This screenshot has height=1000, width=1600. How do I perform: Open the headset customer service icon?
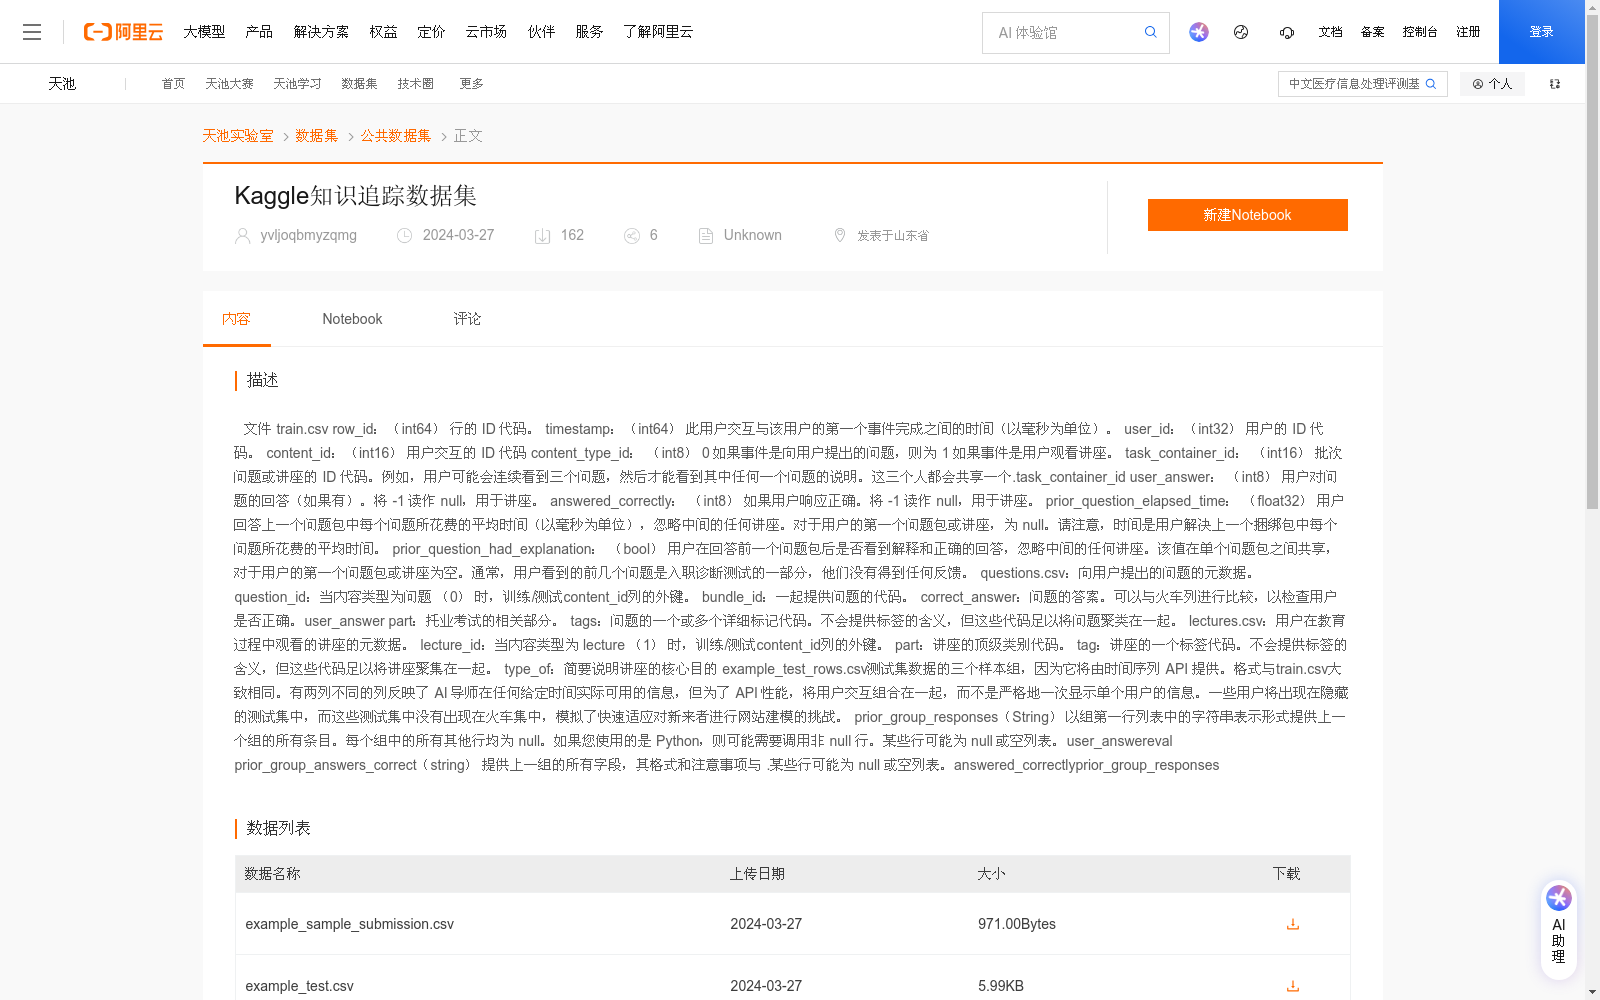point(1287,32)
